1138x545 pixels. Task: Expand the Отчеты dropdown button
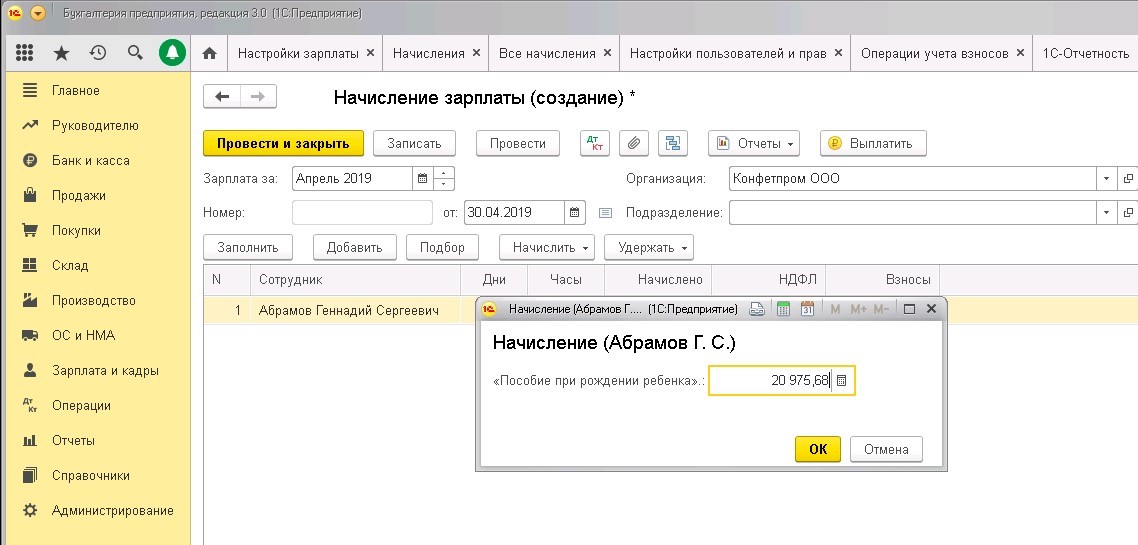click(754, 143)
